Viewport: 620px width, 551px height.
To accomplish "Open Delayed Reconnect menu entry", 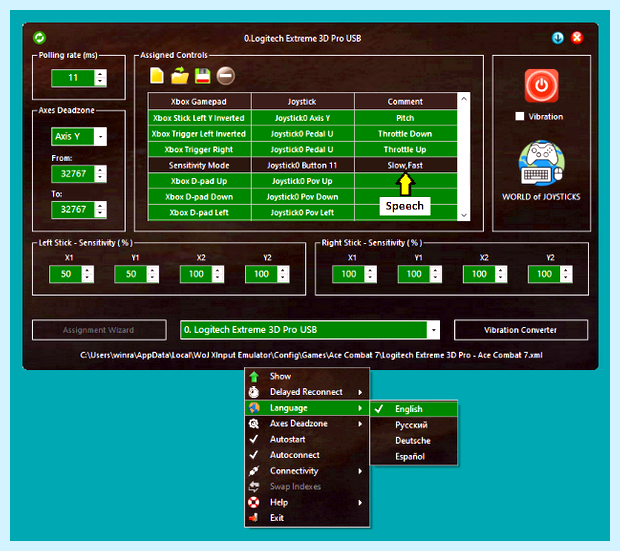I will (307, 392).
